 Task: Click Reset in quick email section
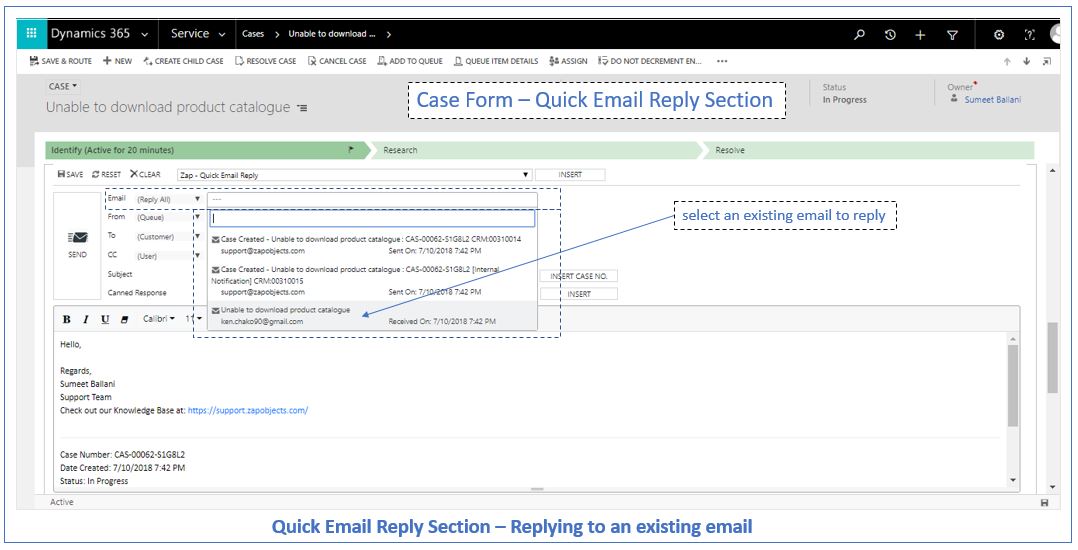pos(107,175)
